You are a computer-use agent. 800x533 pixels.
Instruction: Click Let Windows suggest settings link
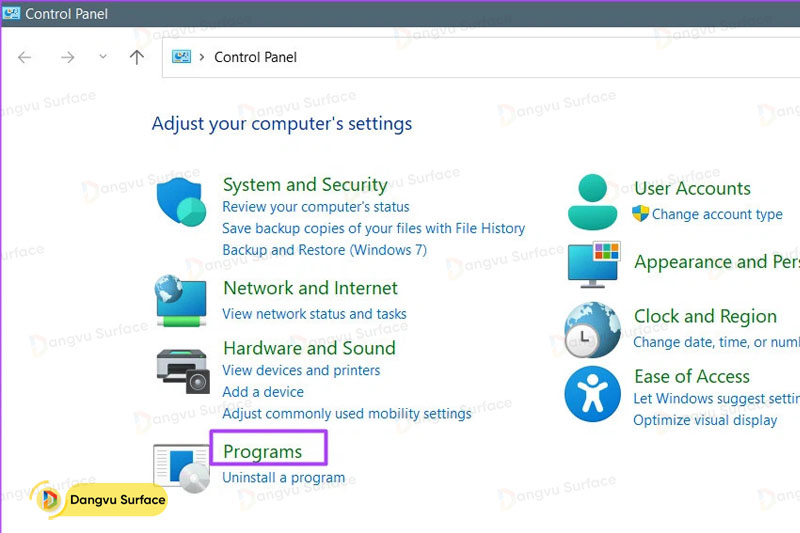716,398
